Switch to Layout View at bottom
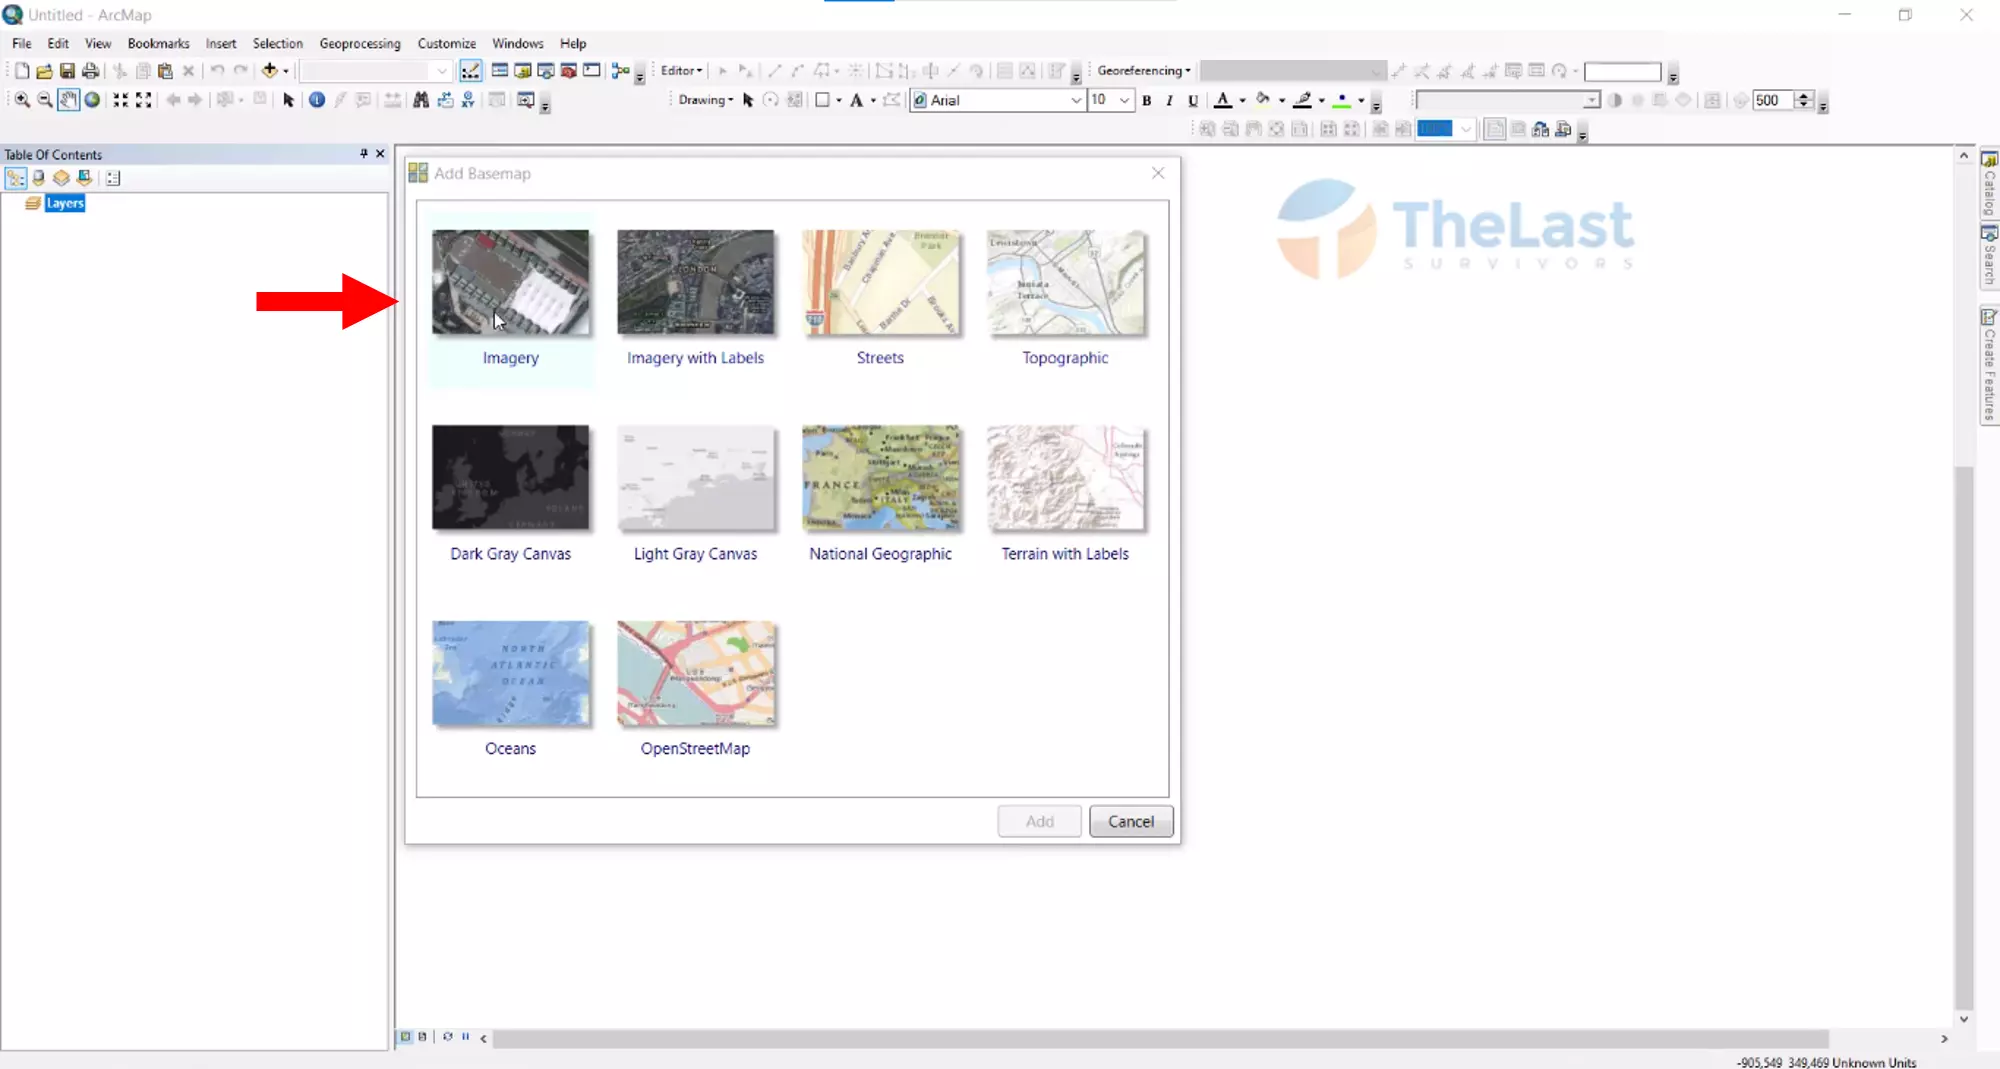This screenshot has height=1069, width=2000. [x=422, y=1037]
